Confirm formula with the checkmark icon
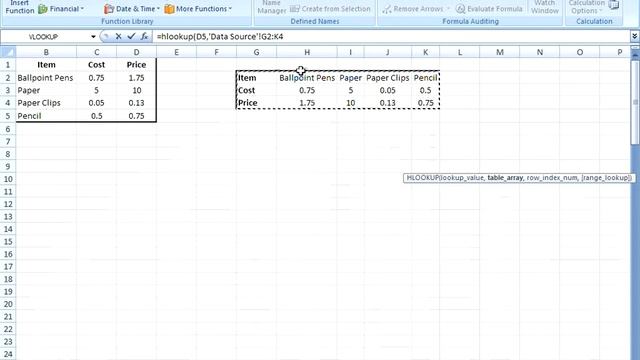Image resolution: width=640 pixels, height=360 pixels. [131, 36]
